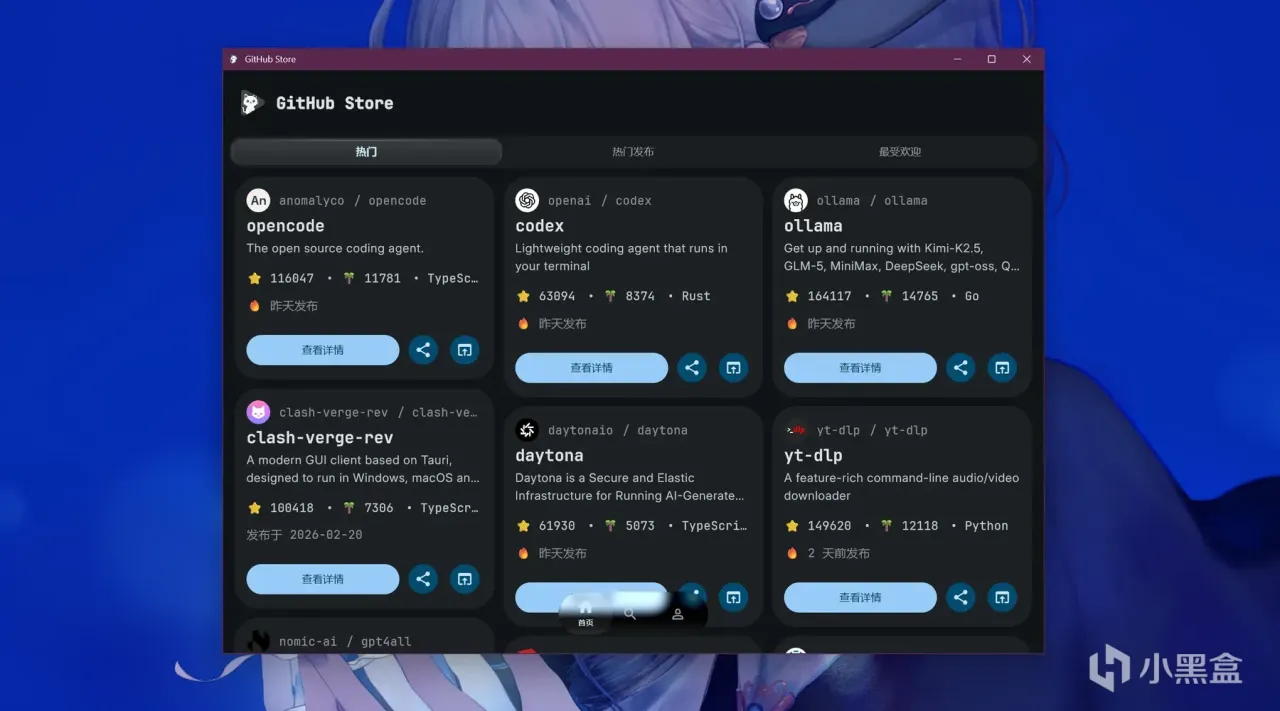1280x711 pixels.
Task: Select the clash-verge-rev card title
Action: pos(320,438)
